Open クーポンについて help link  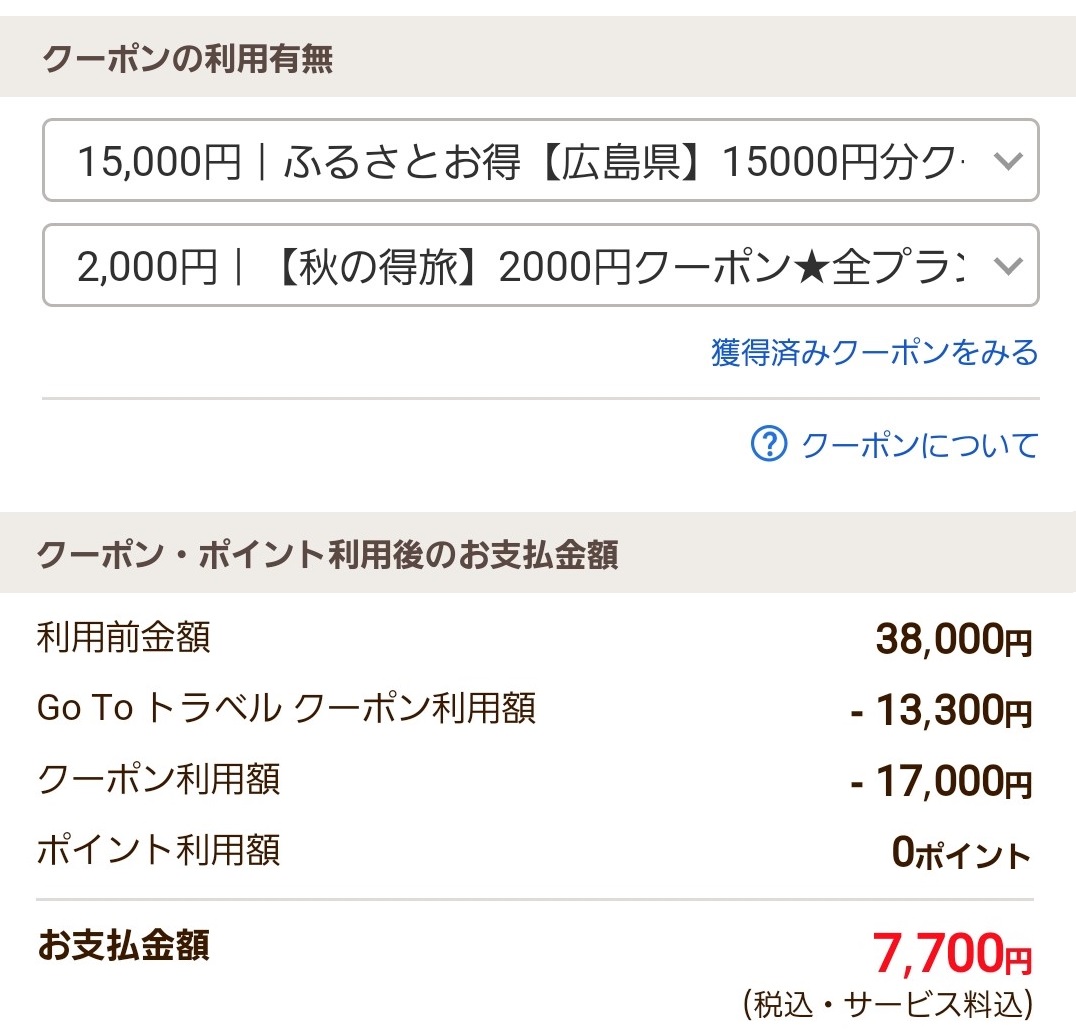920,445
